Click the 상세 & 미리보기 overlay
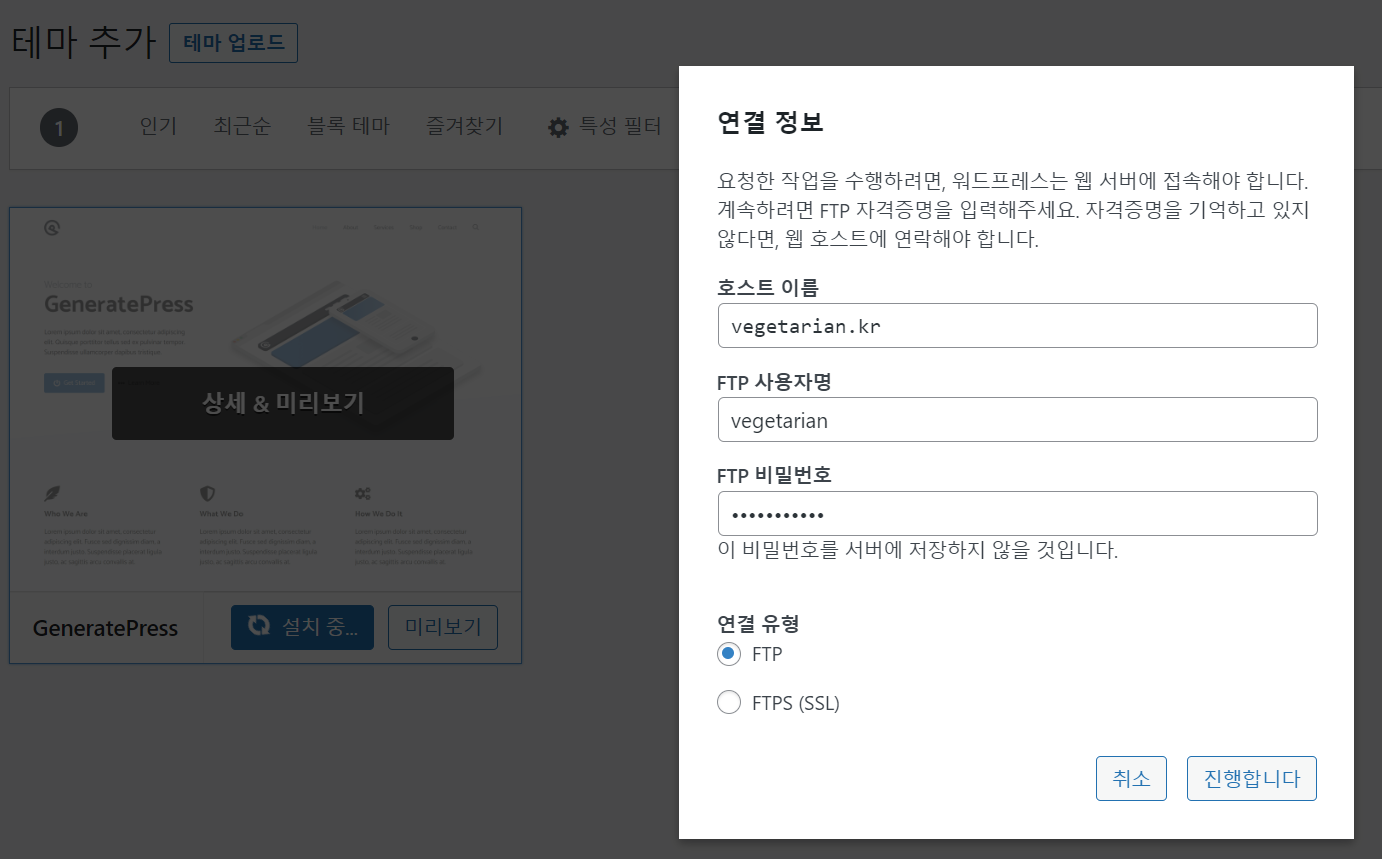This screenshot has width=1382, height=859. pos(283,403)
